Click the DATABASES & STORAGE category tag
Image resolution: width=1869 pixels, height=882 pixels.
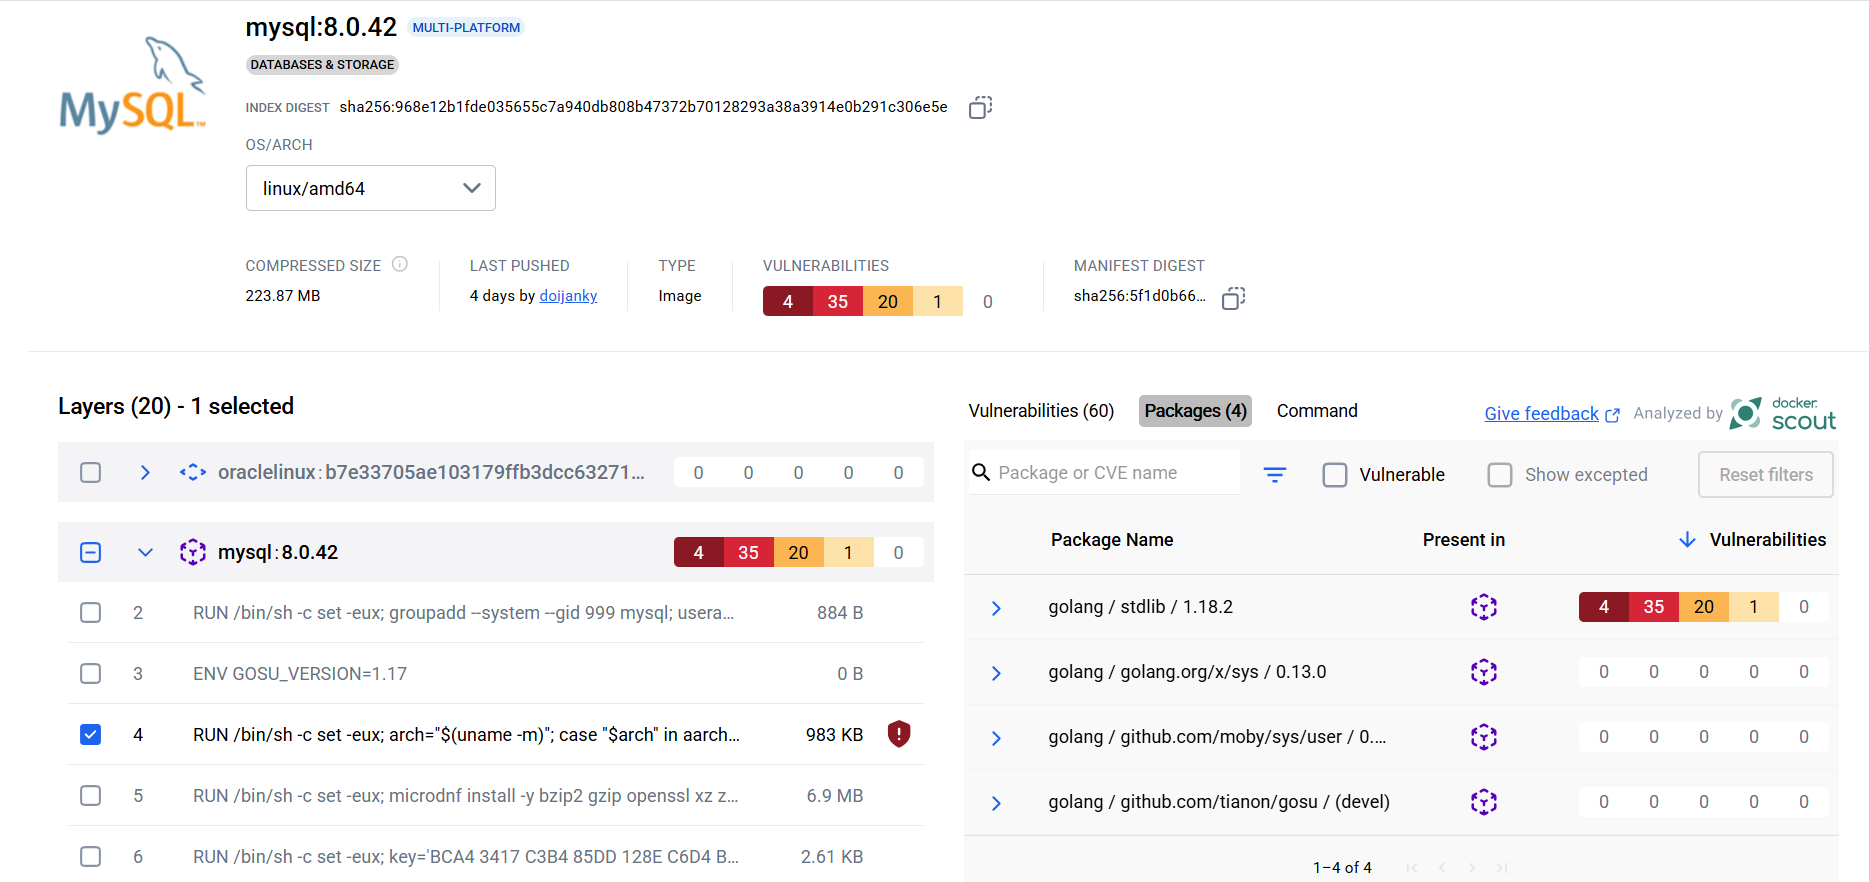click(322, 65)
